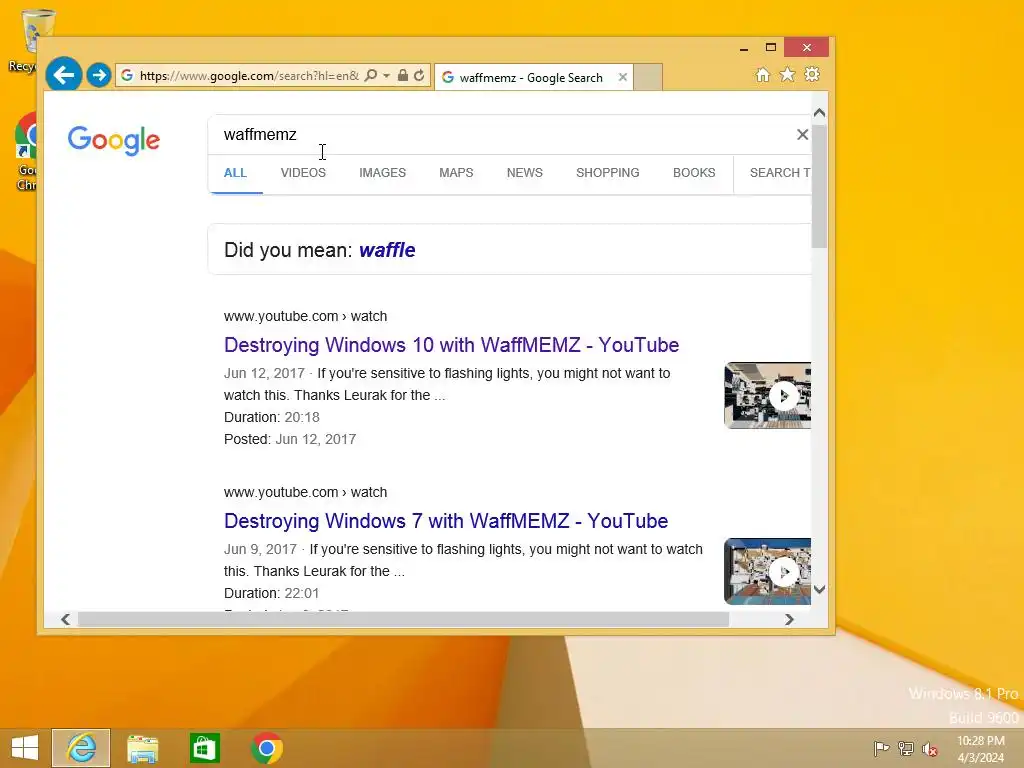Viewport: 1024px width, 768px height.
Task: Open Action Center flag tray icon
Action: [x=881, y=748]
